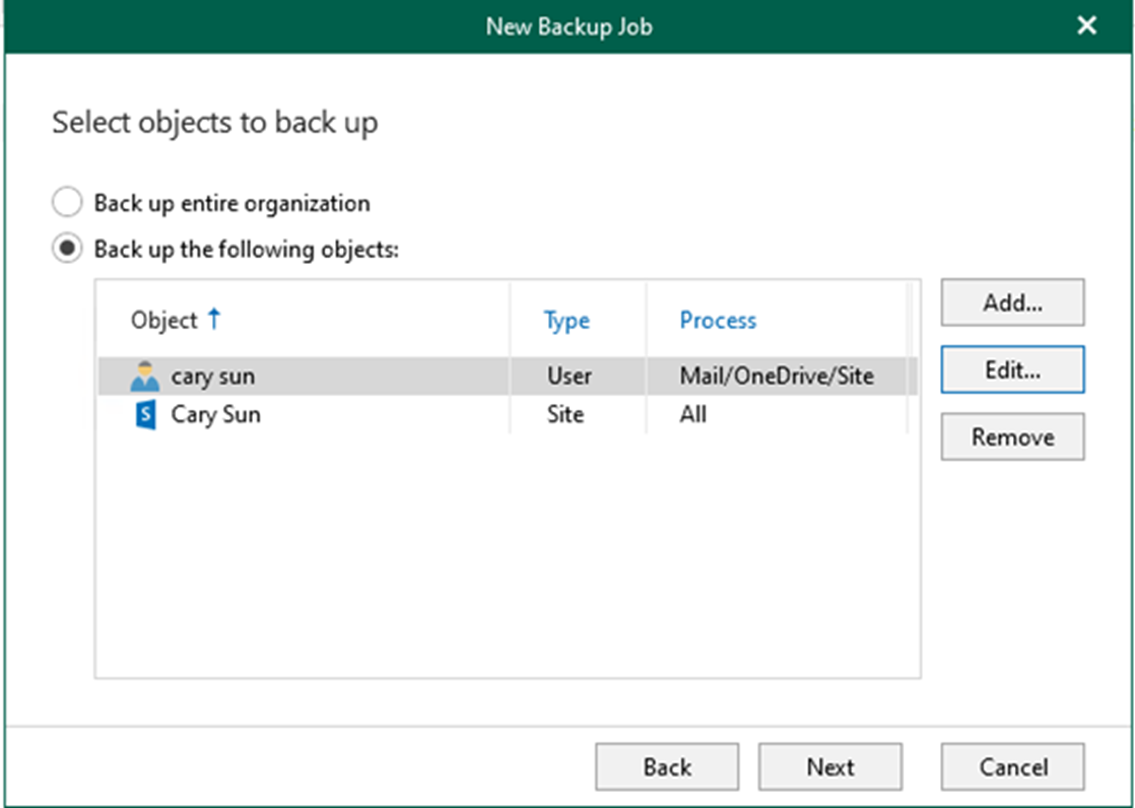Sort the list by Process column header

click(x=717, y=321)
